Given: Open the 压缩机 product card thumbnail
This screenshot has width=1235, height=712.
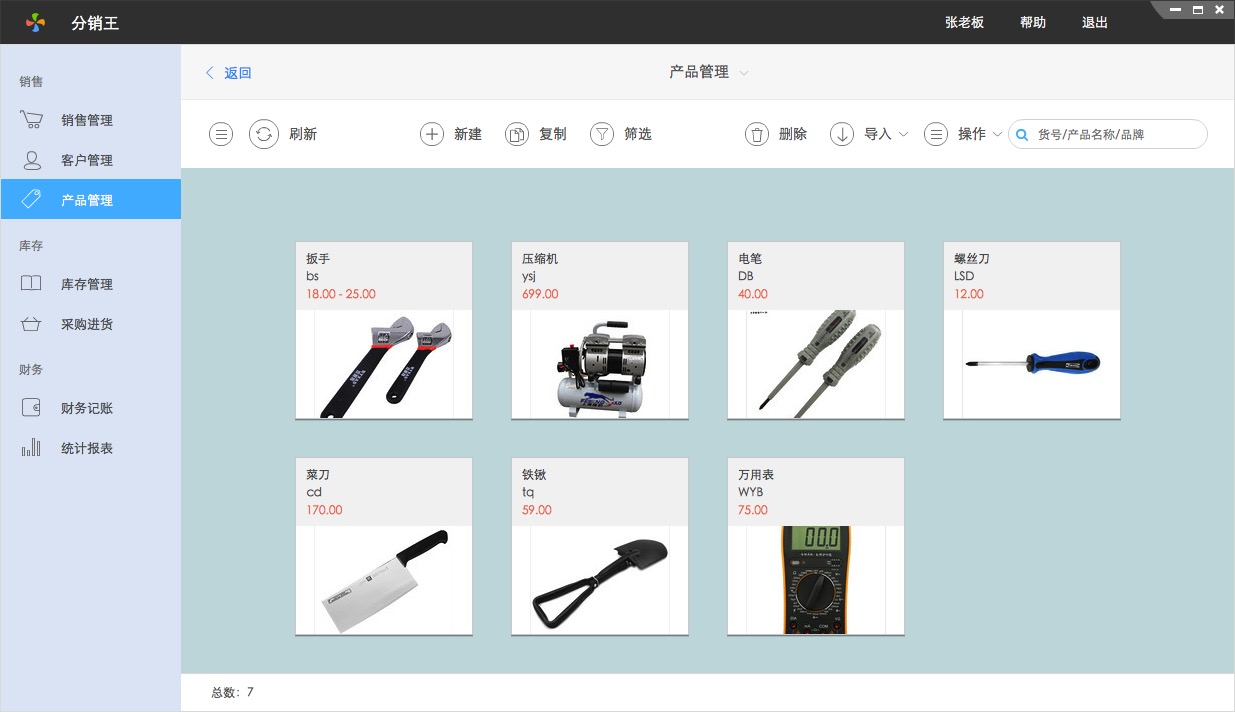Looking at the screenshot, I should [599, 364].
